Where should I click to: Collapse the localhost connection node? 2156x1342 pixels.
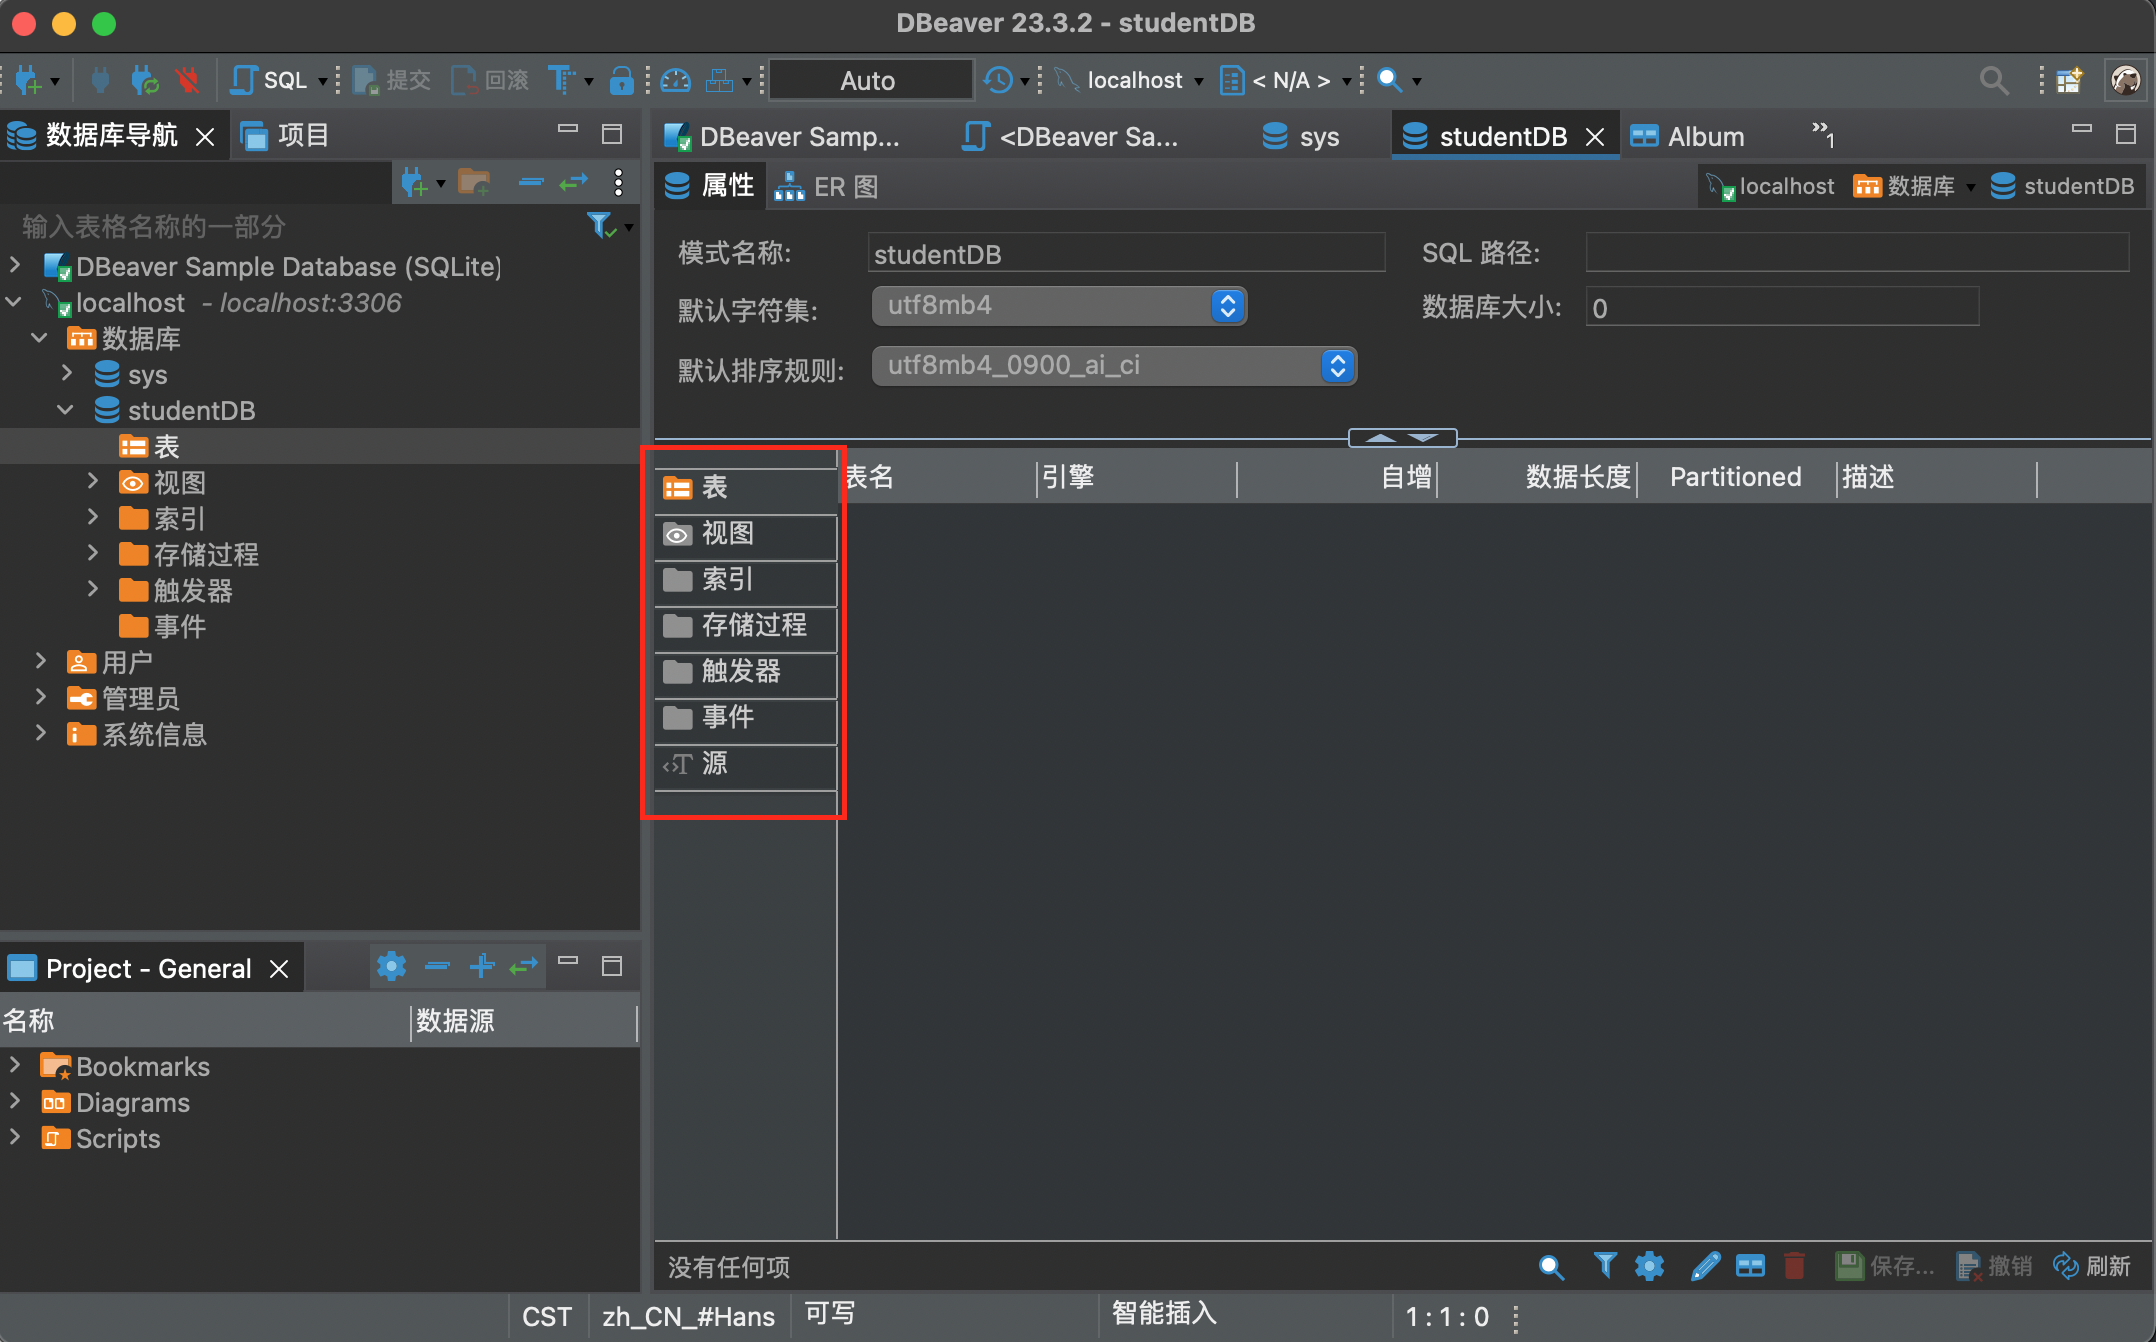click(15, 301)
